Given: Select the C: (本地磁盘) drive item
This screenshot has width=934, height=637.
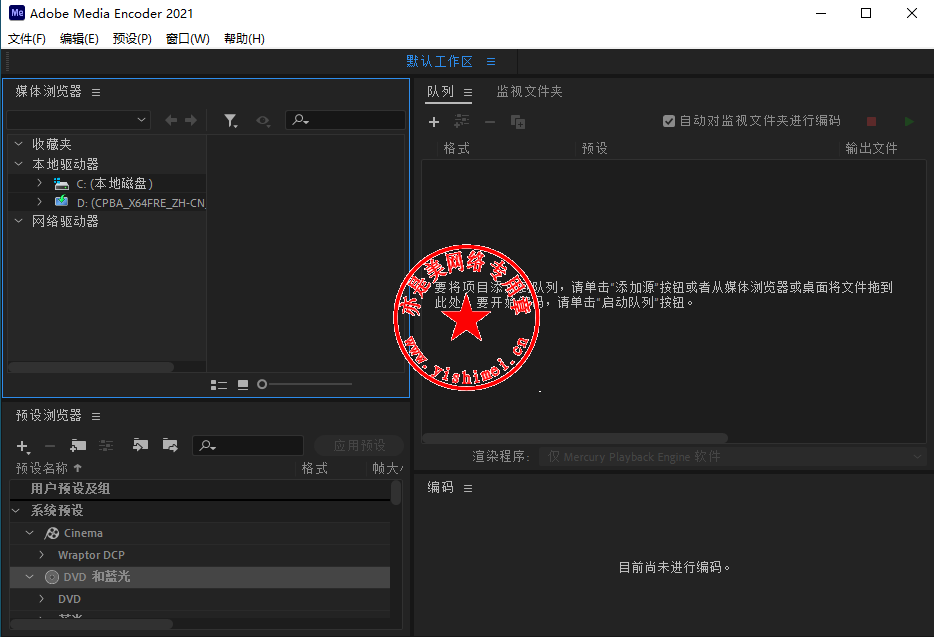Looking at the screenshot, I should click(x=114, y=184).
